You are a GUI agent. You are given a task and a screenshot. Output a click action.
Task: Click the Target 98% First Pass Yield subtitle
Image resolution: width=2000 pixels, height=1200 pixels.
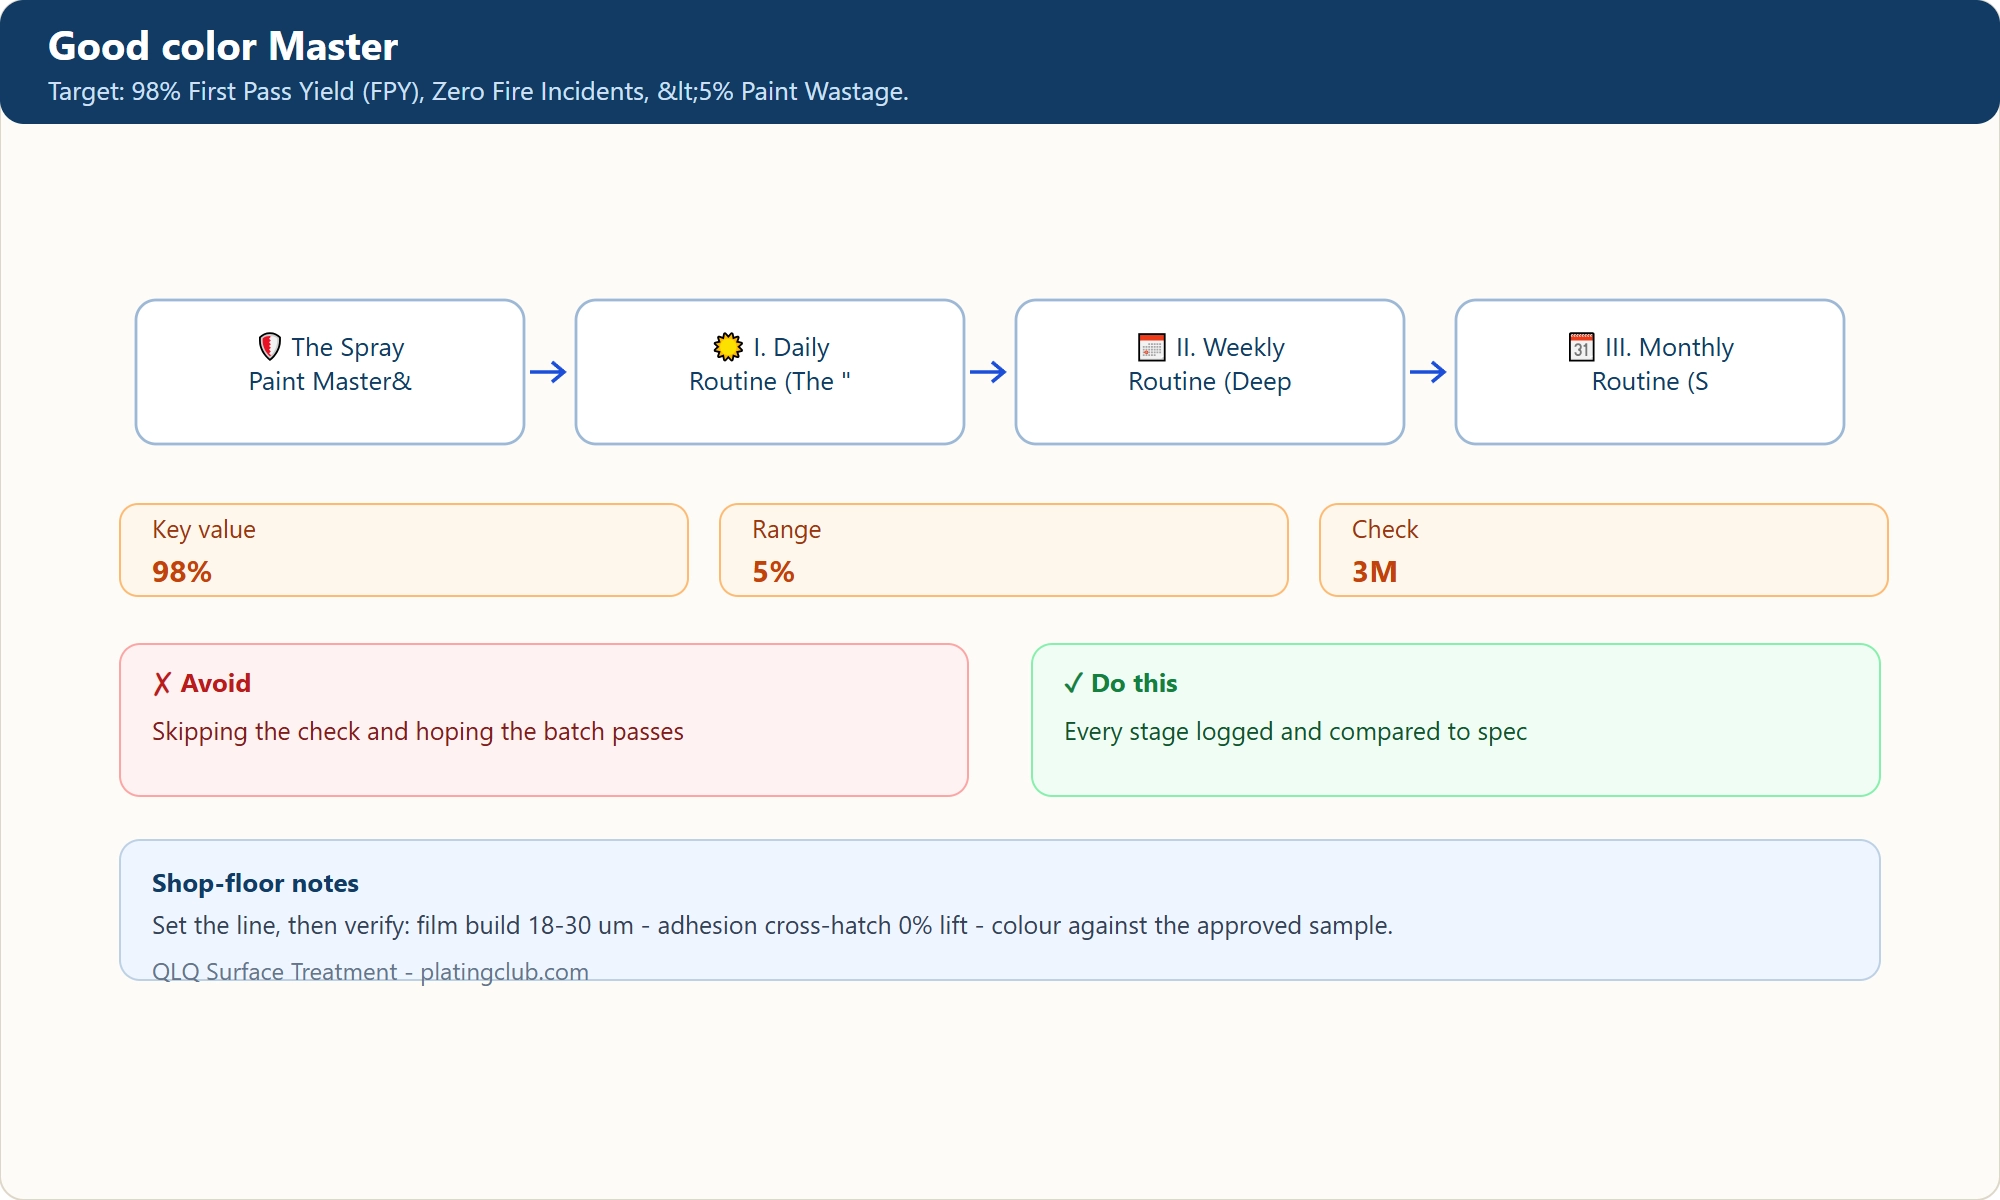click(x=478, y=91)
